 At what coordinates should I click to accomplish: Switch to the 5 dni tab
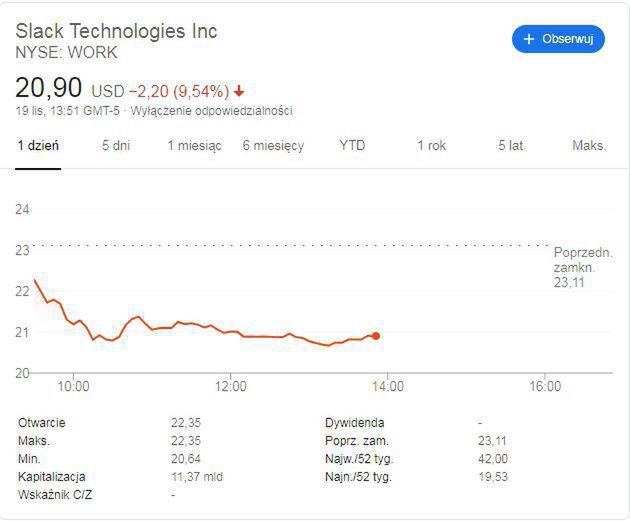(116, 145)
